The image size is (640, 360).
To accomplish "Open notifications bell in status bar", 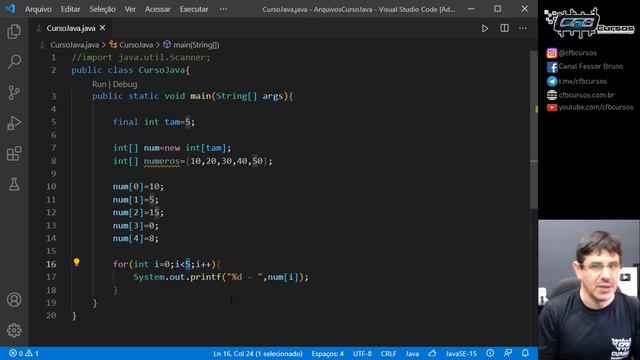I will pos(525,353).
